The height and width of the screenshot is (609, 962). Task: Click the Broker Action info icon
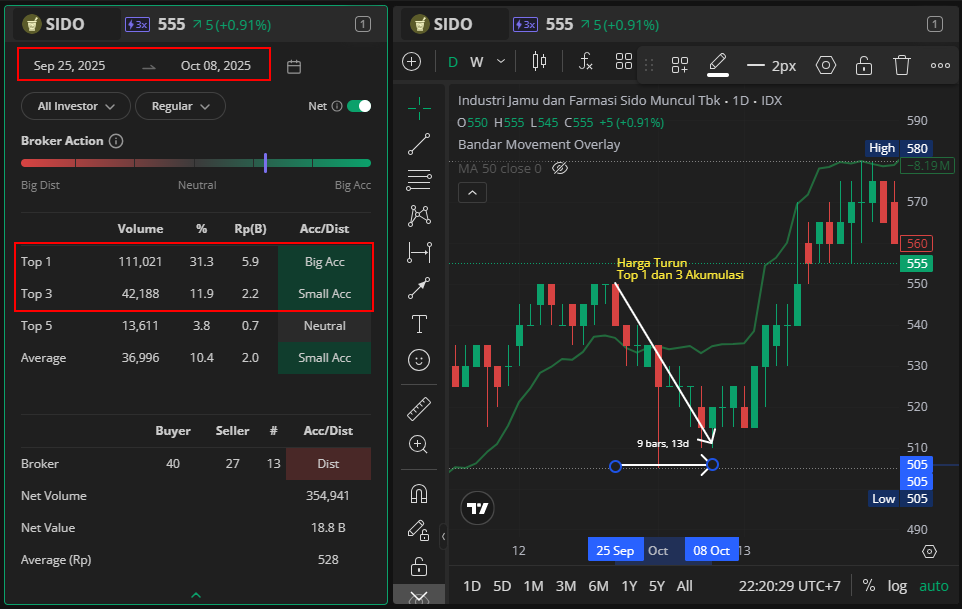[x=116, y=141]
